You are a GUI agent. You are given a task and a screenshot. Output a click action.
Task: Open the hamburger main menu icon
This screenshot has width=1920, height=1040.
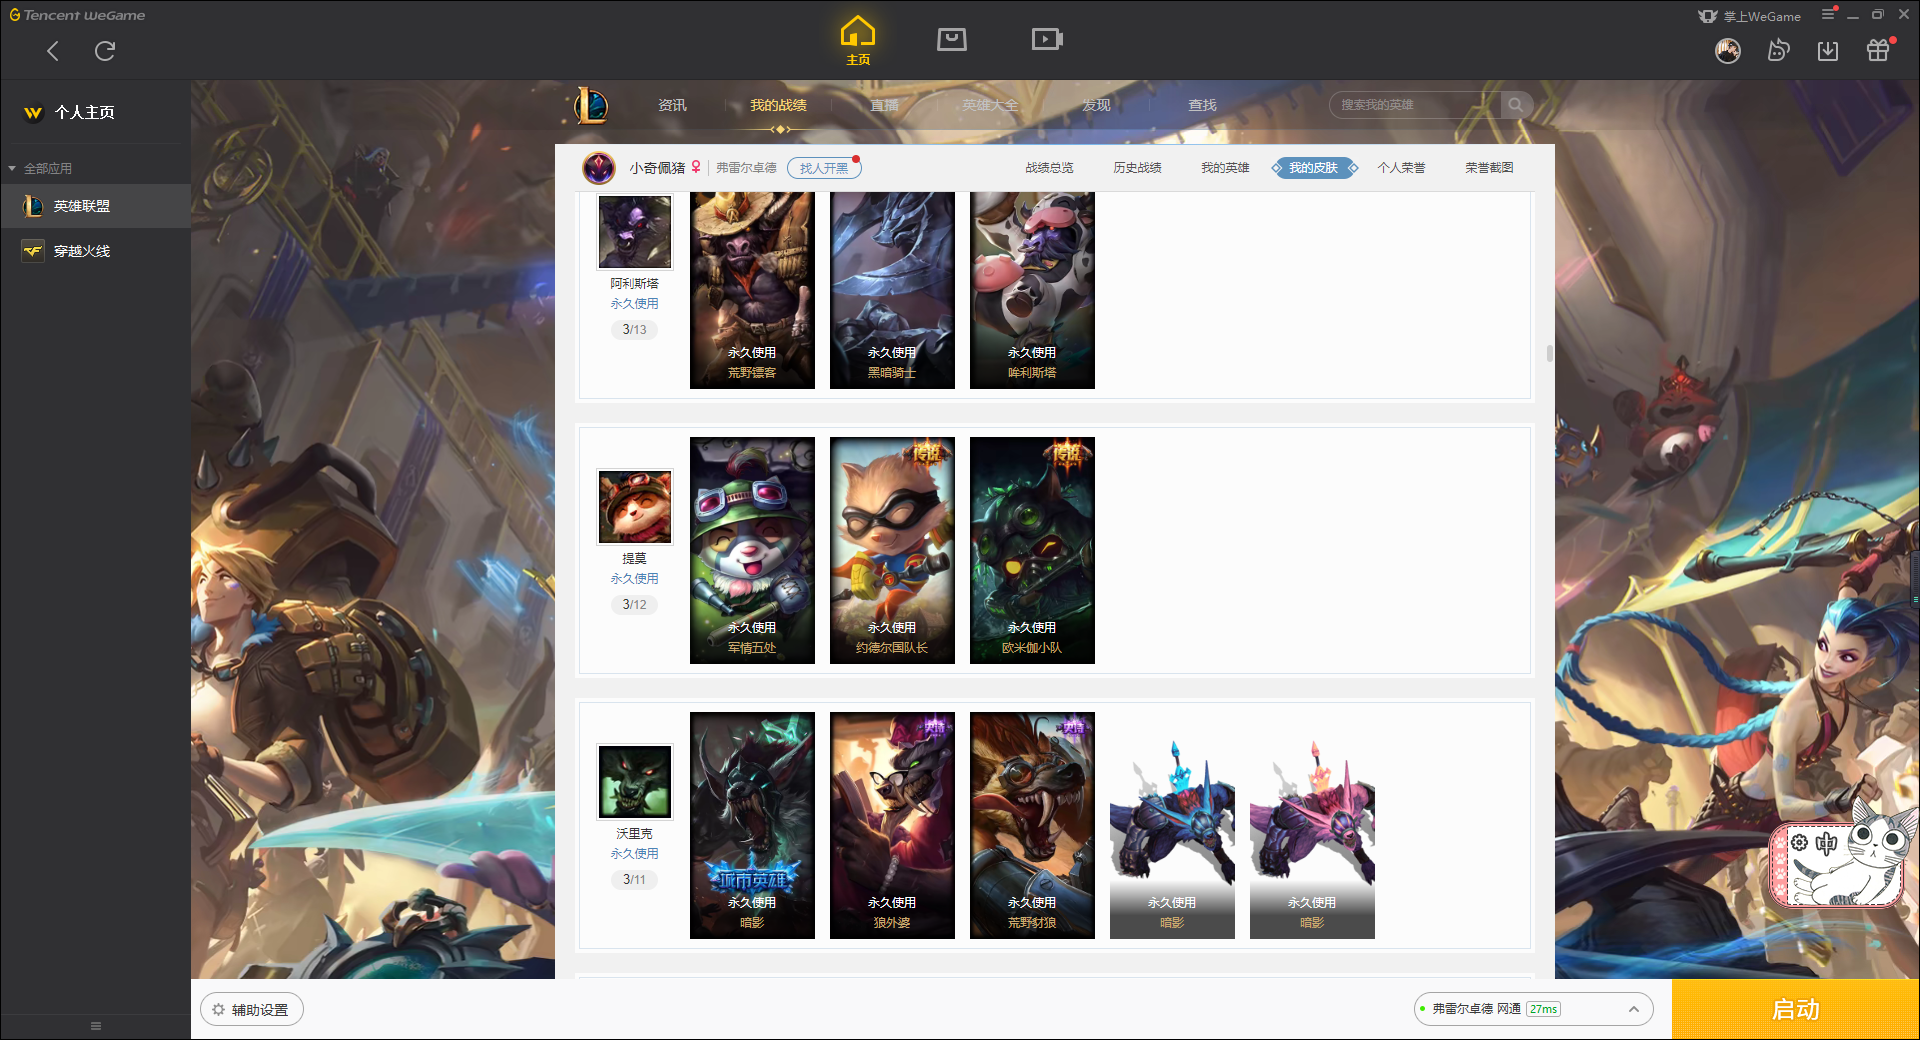1828,14
